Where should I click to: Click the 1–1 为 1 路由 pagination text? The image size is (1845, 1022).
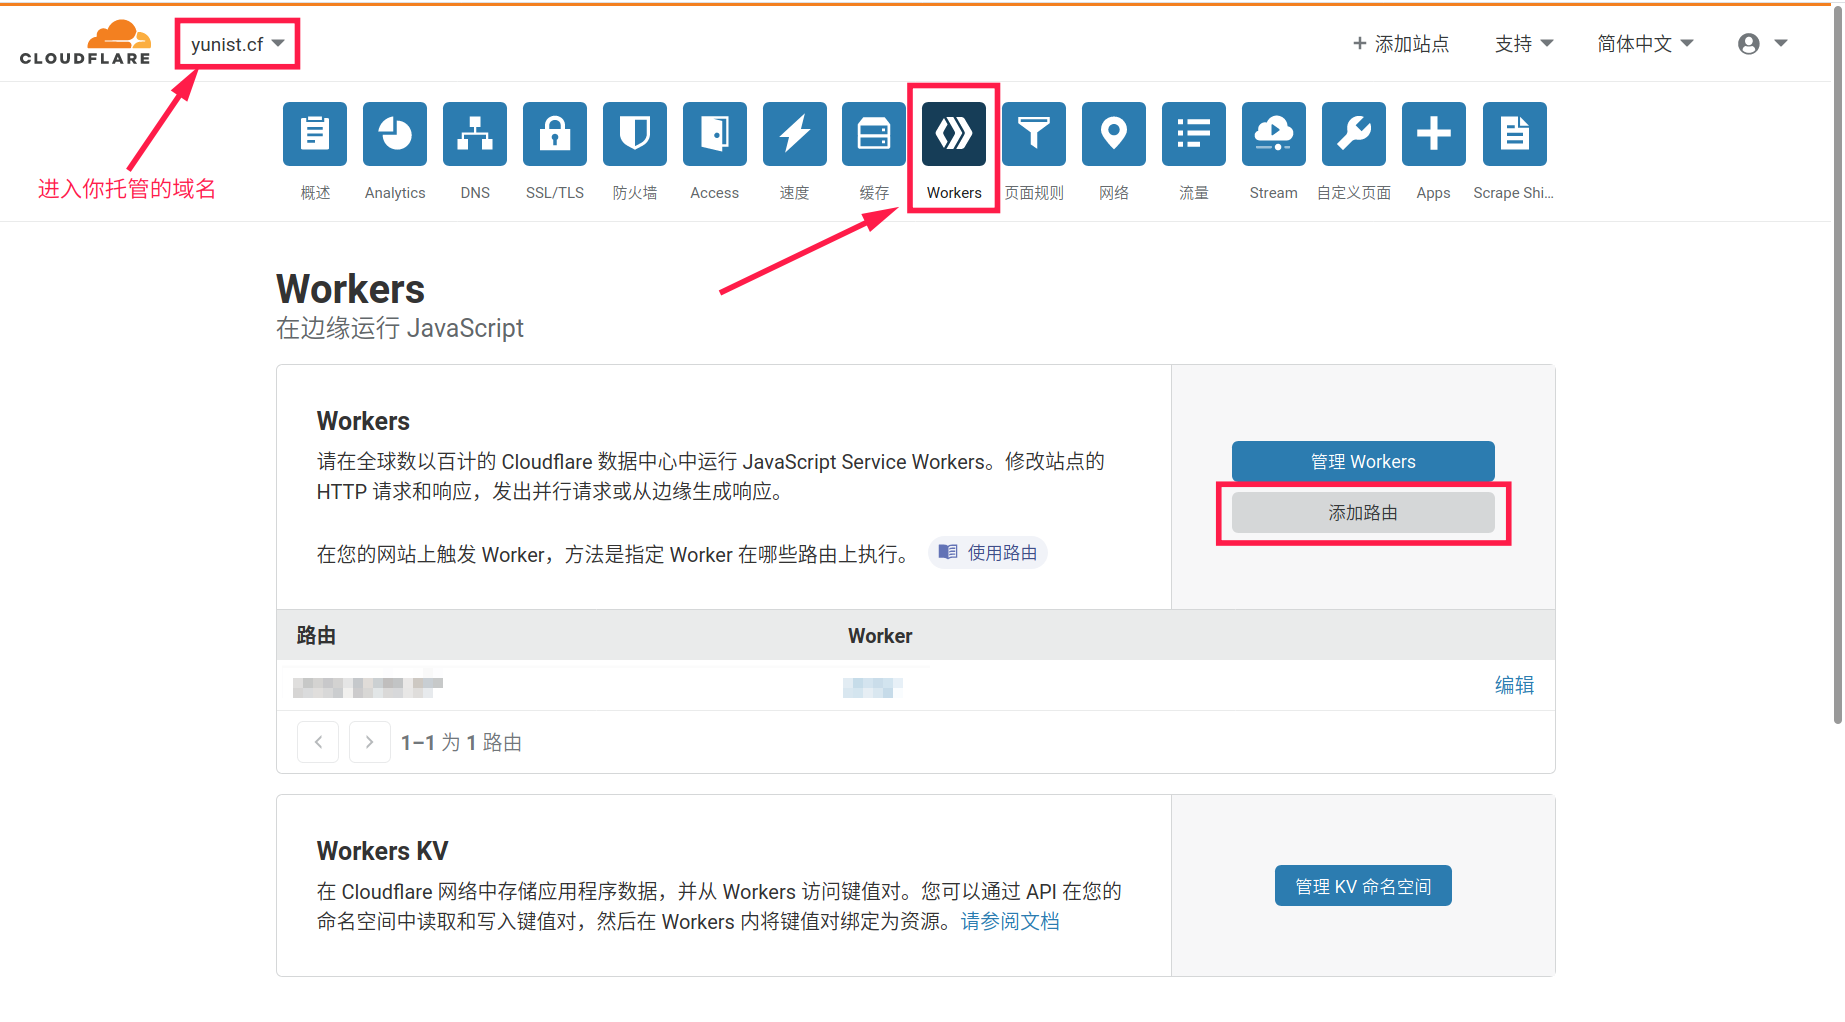pos(461,743)
